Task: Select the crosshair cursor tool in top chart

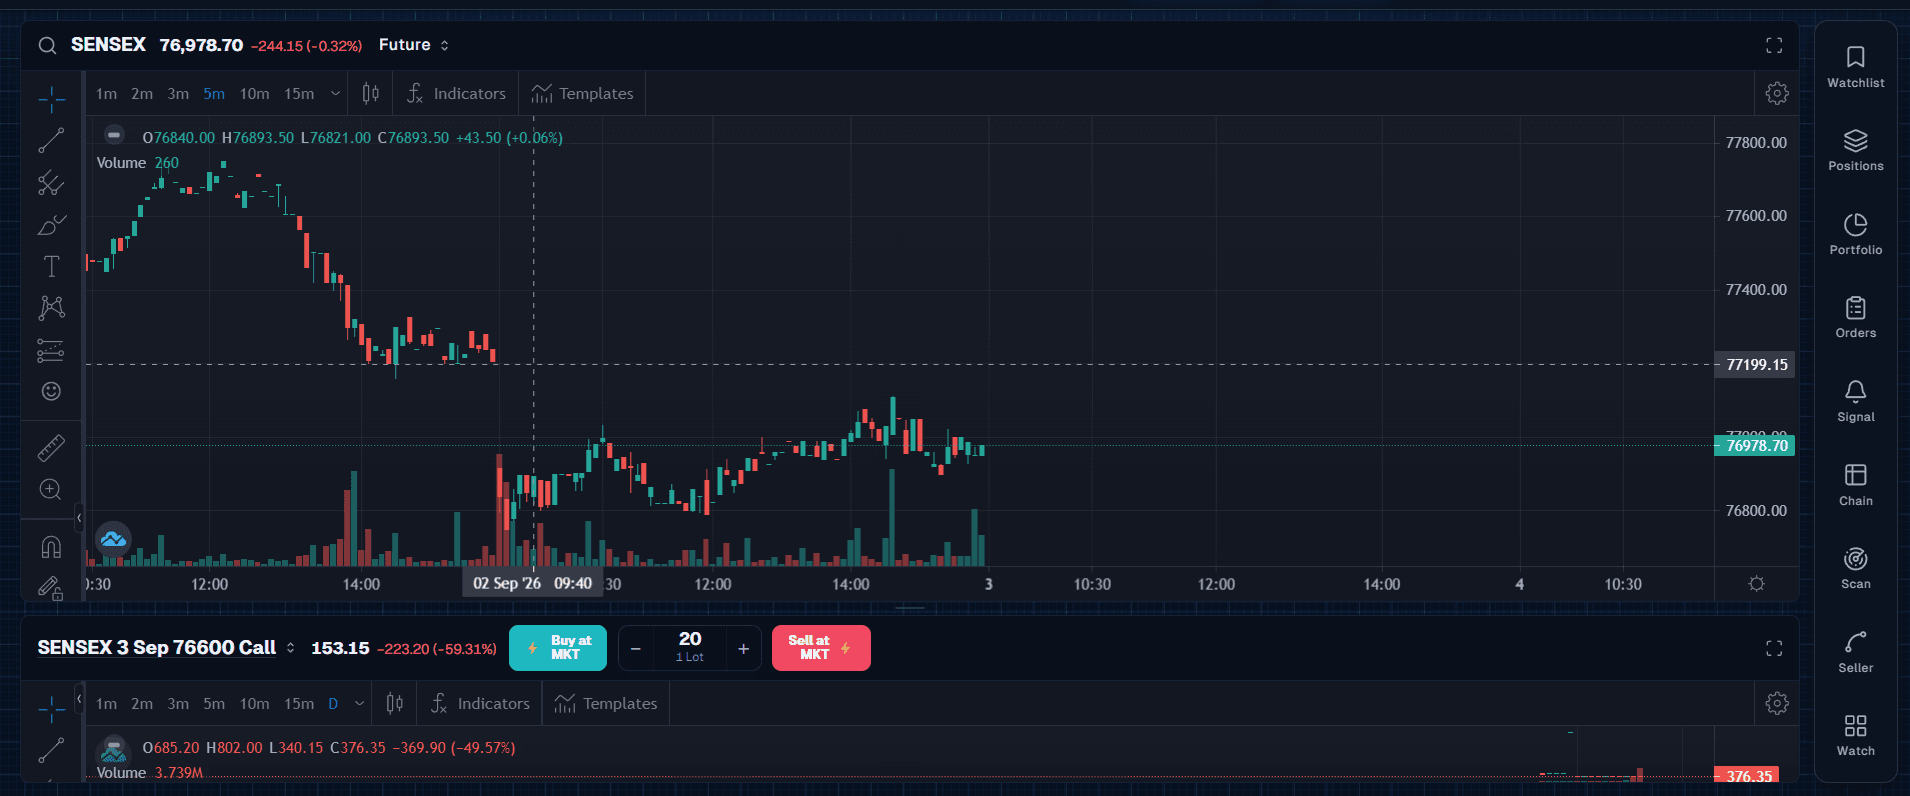Action: (x=51, y=98)
